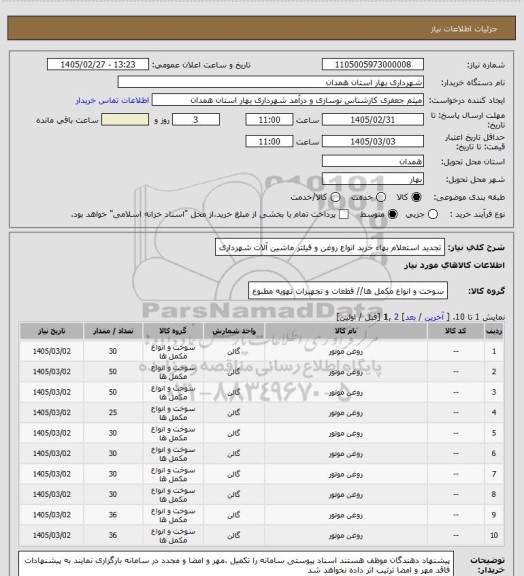The image size is (524, 576).
Task: Click quantity 36 in row 9
Action: point(113,515)
